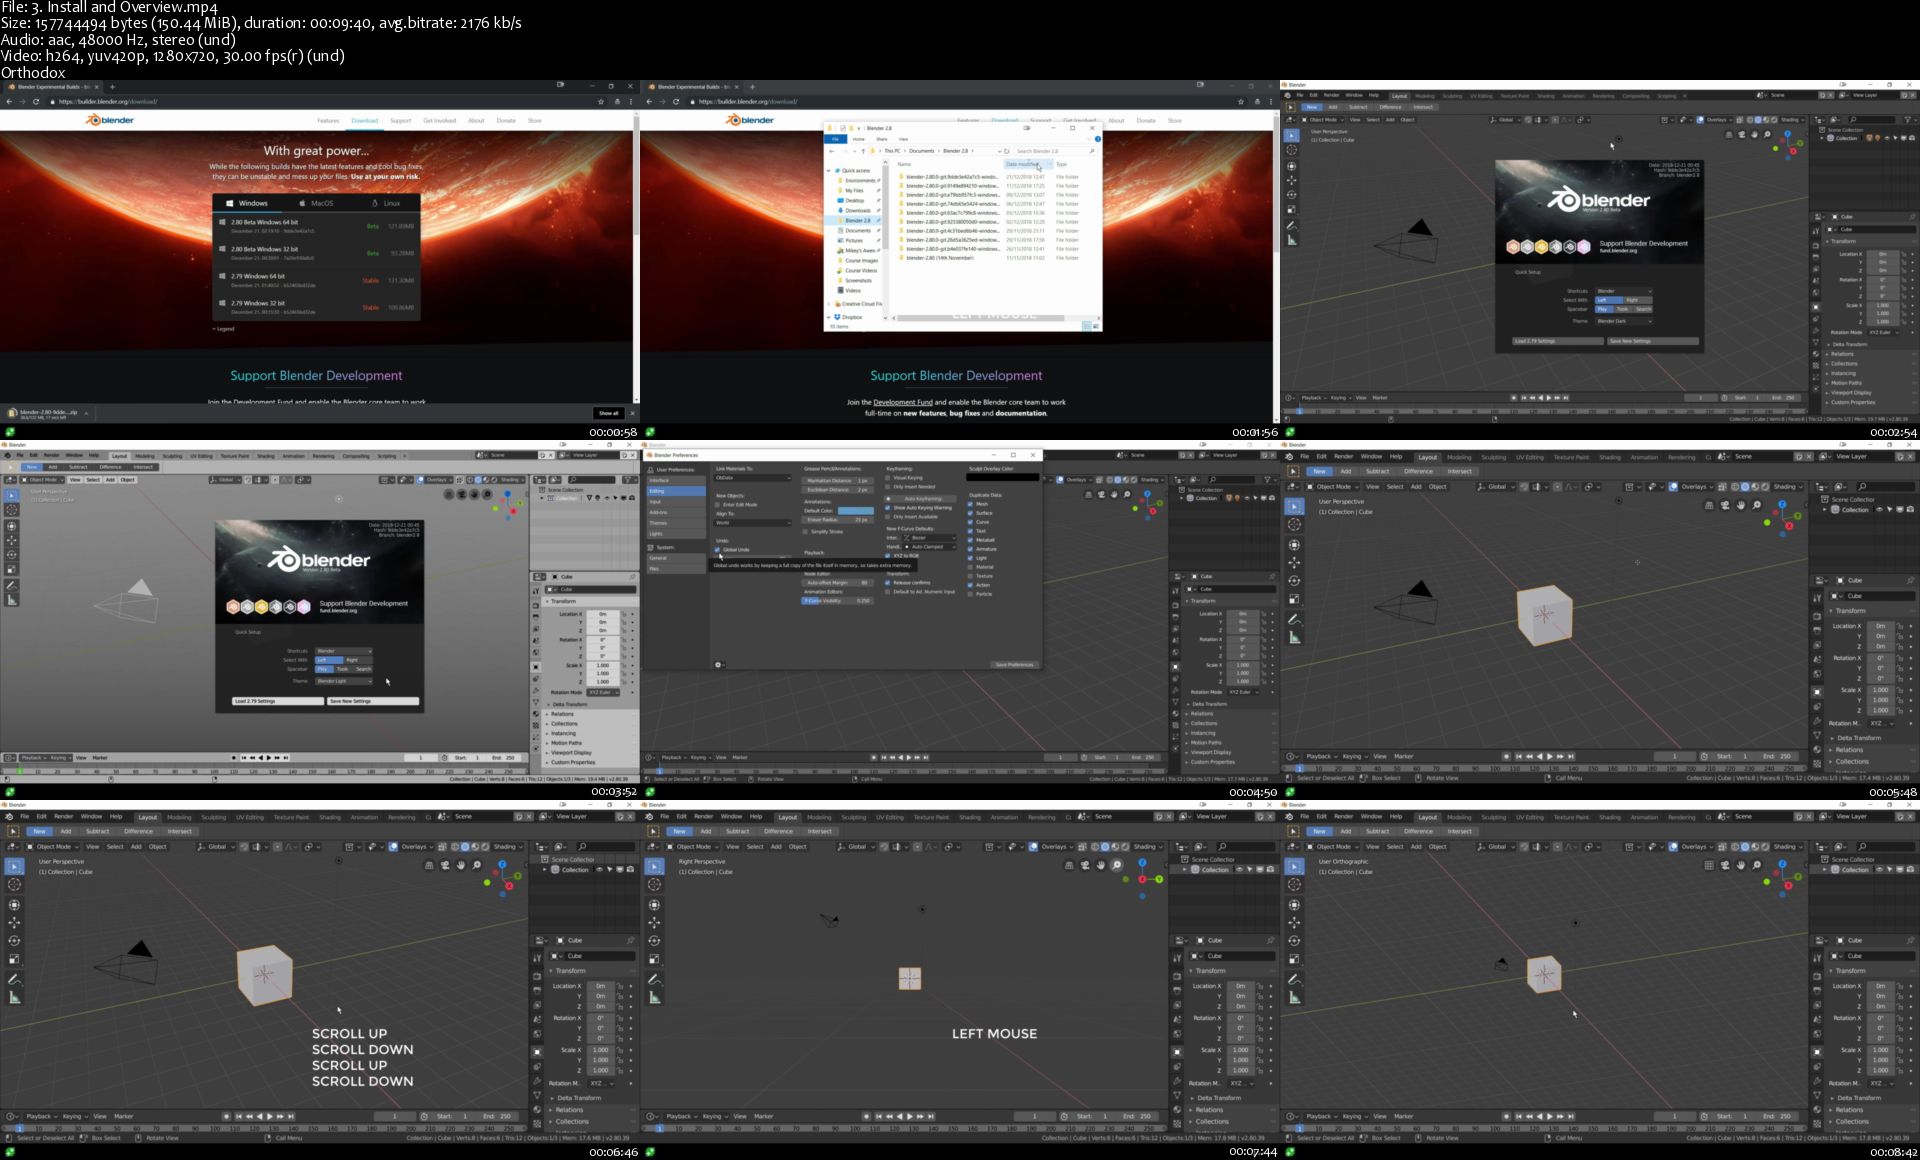Switch to the MacOS downloads tab
The width and height of the screenshot is (1920, 1160).
click(x=315, y=203)
